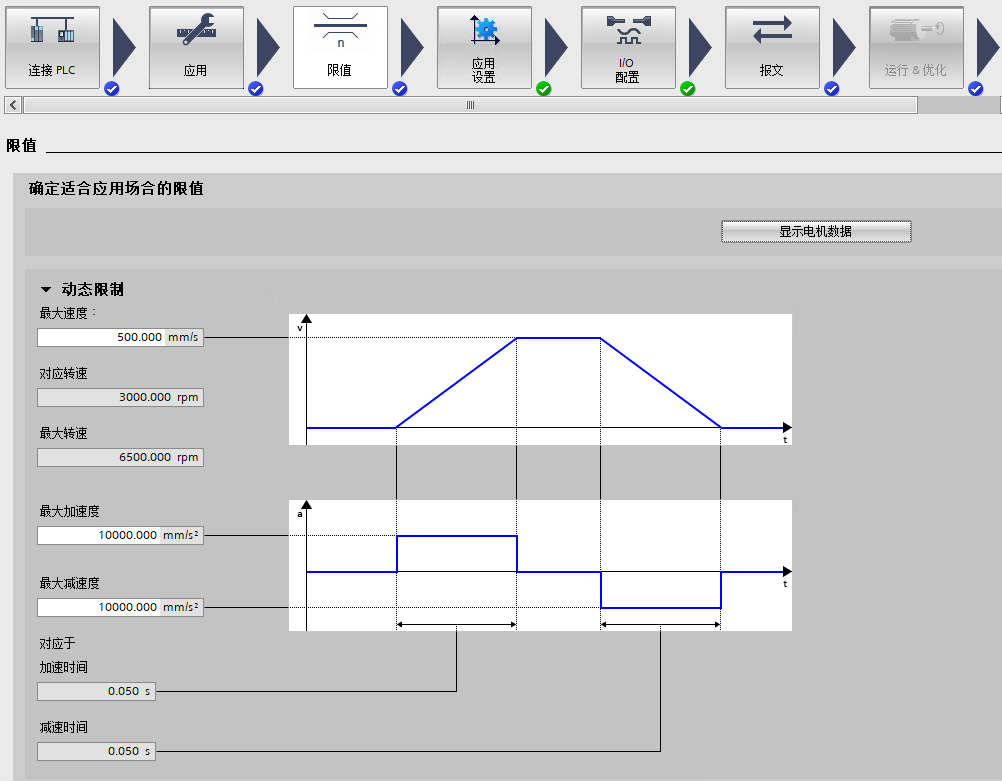
Task: Click the 对应转速 3000.000 rpm field
Action: [x=120, y=397]
